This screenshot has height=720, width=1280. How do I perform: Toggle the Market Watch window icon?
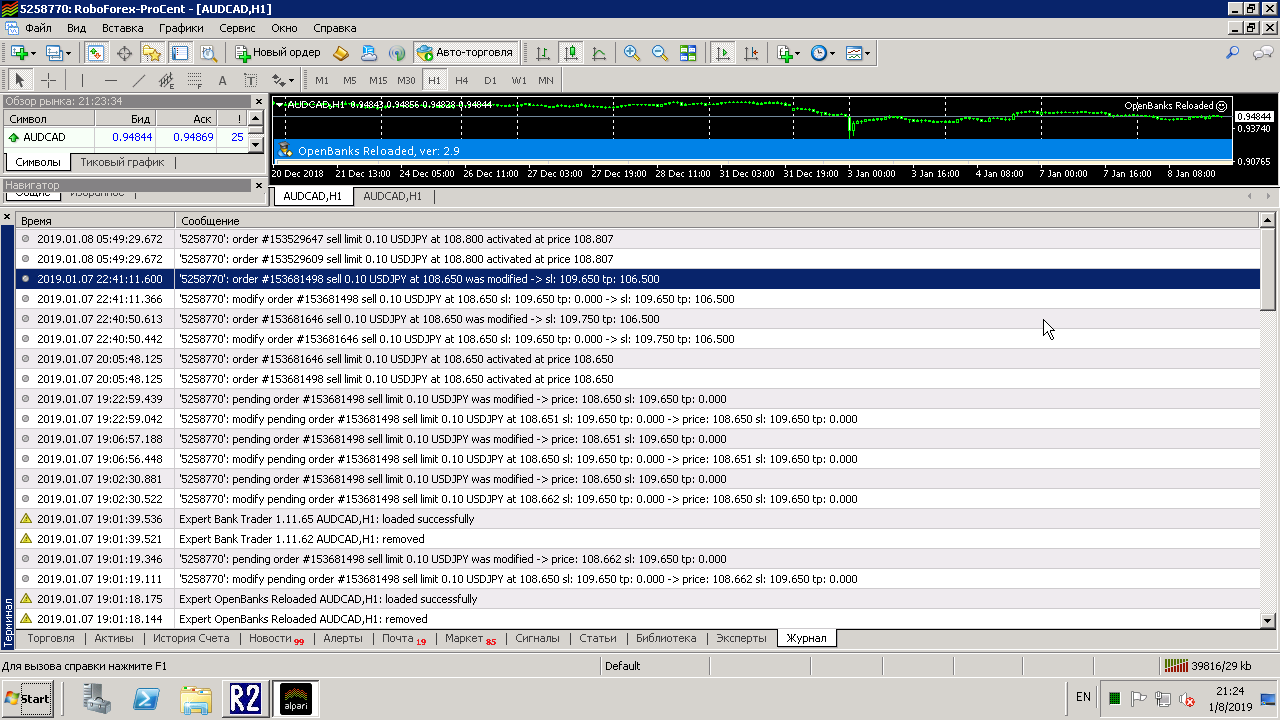97,53
